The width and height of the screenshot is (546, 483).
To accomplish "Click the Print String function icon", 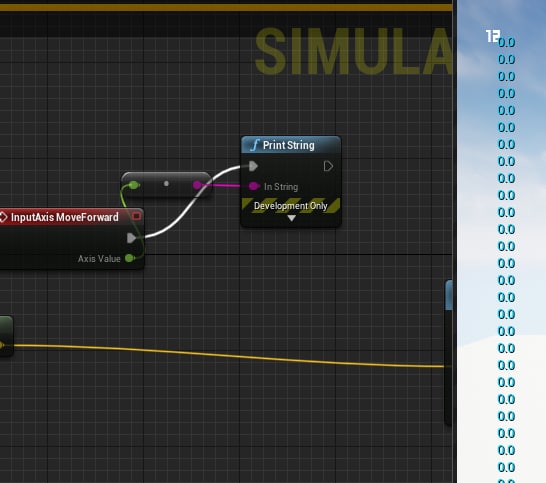I will [255, 145].
